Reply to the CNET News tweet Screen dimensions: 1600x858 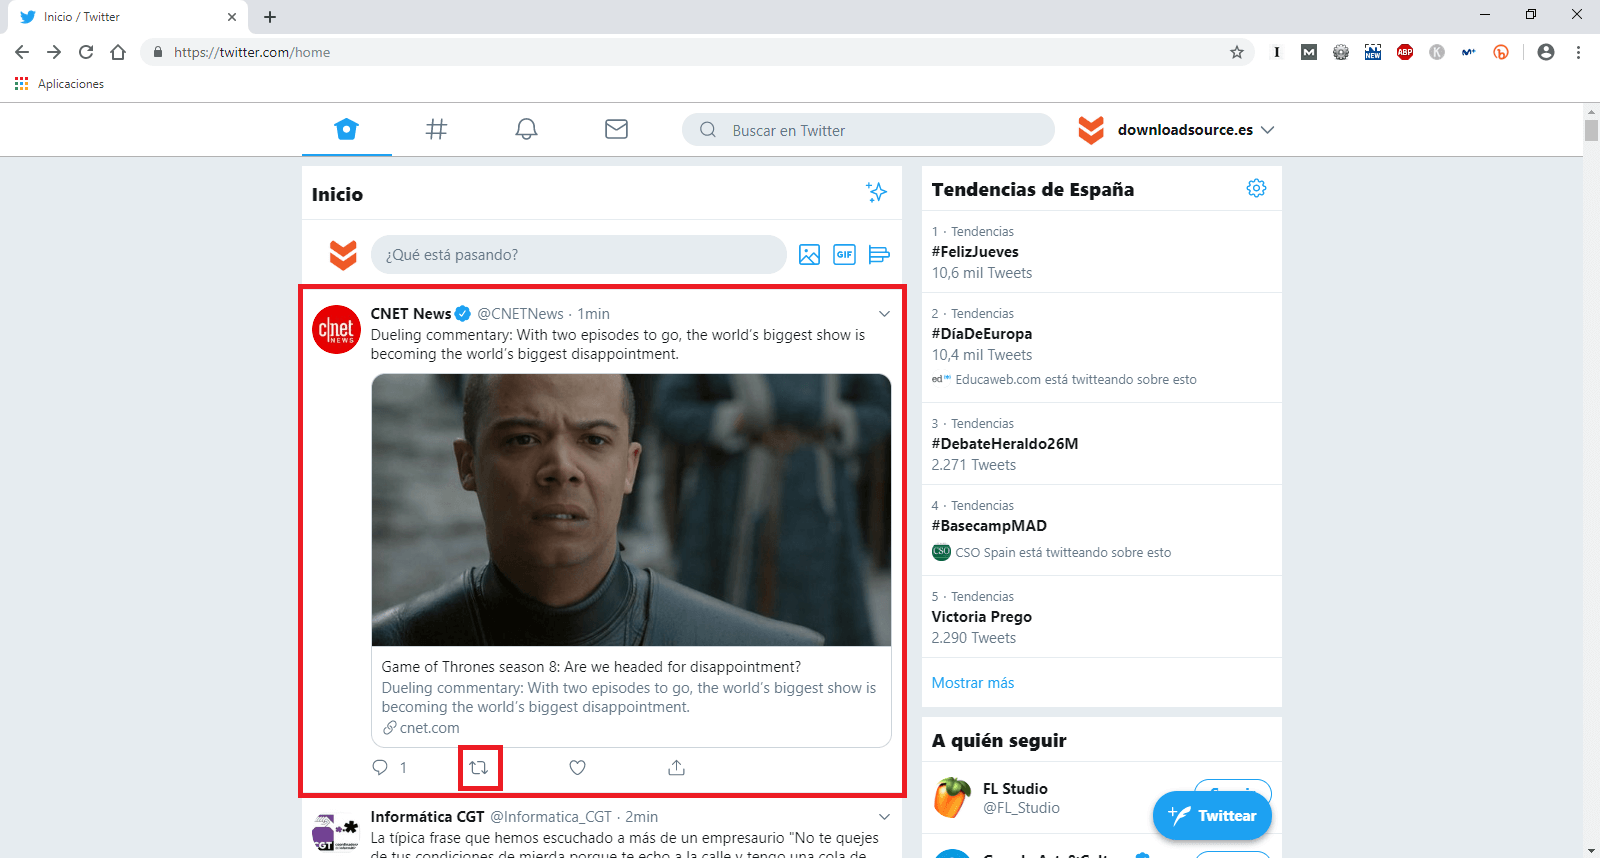click(380, 768)
